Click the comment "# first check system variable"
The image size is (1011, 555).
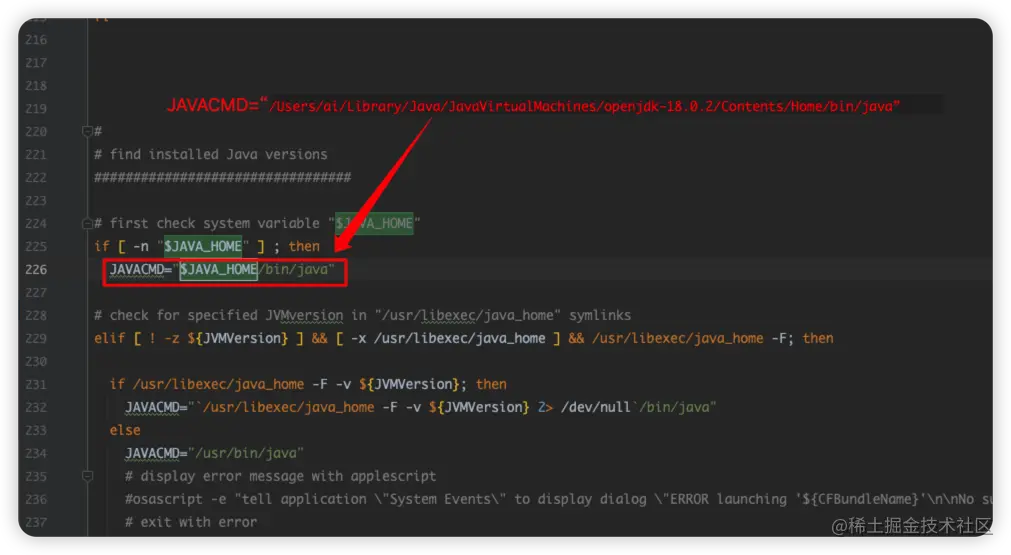tap(207, 224)
